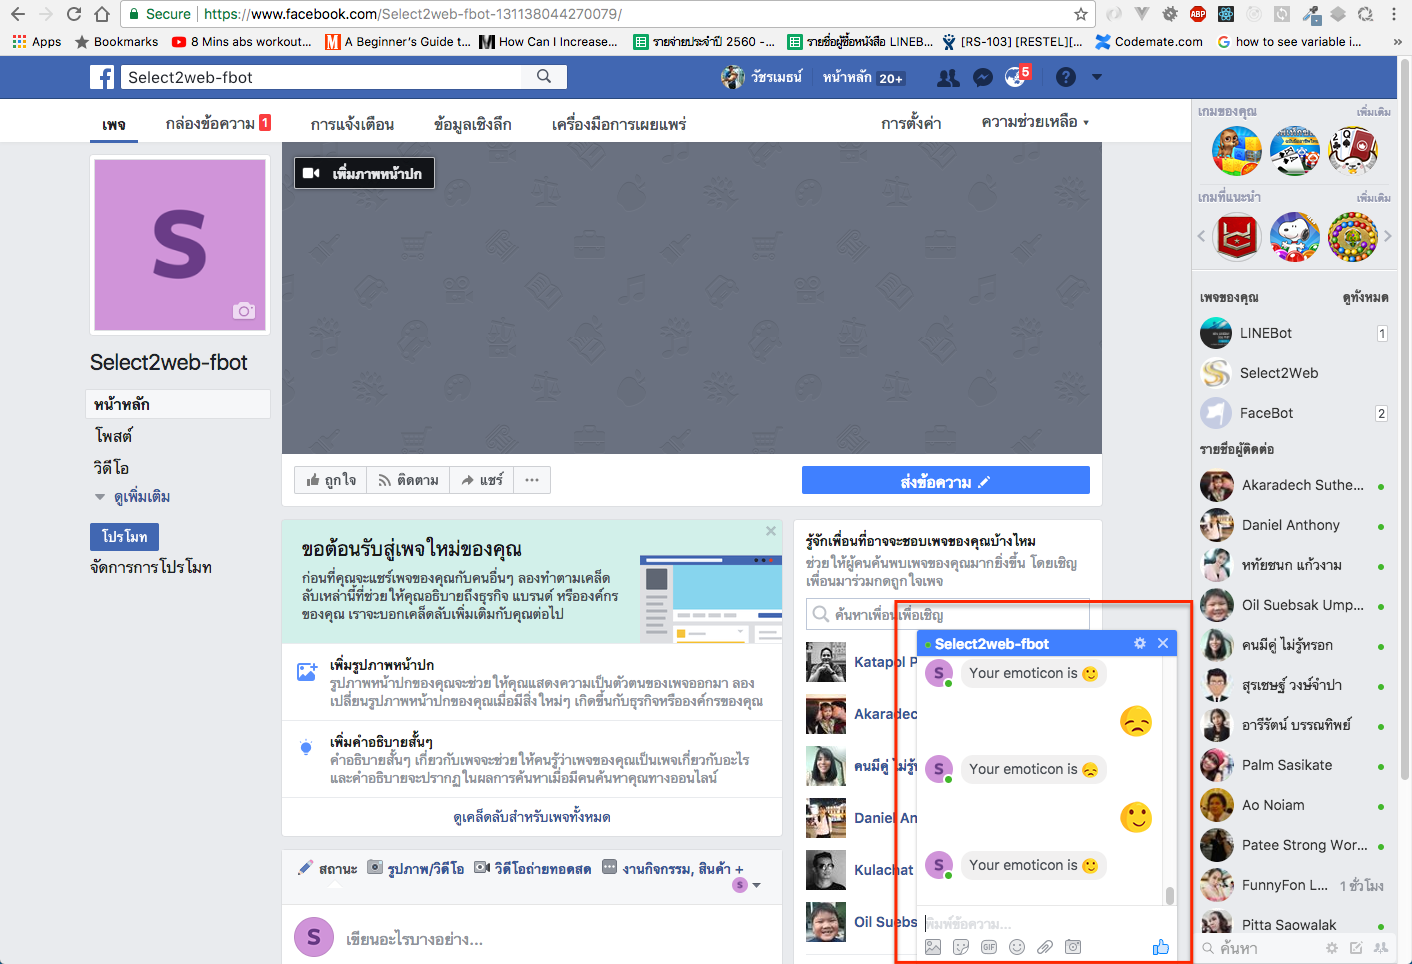Open the account dropdown arrow in top bar

tap(1097, 77)
